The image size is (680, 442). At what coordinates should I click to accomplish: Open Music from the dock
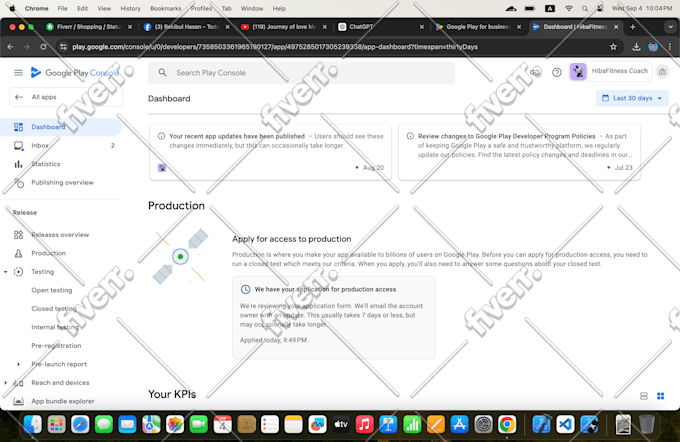click(365, 424)
